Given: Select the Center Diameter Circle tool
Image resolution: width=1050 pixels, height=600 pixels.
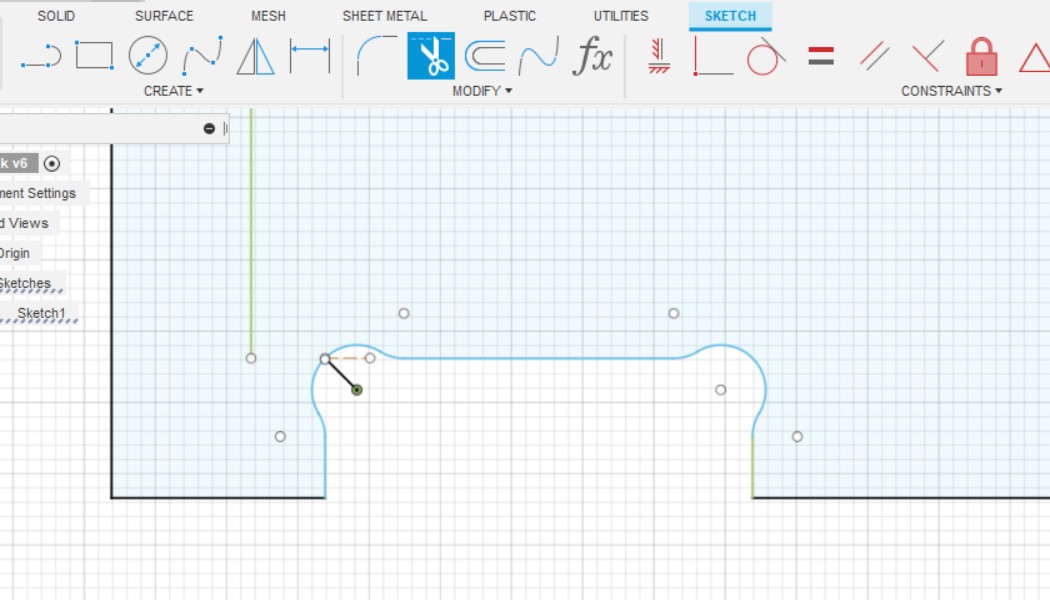Looking at the screenshot, I should [147, 56].
